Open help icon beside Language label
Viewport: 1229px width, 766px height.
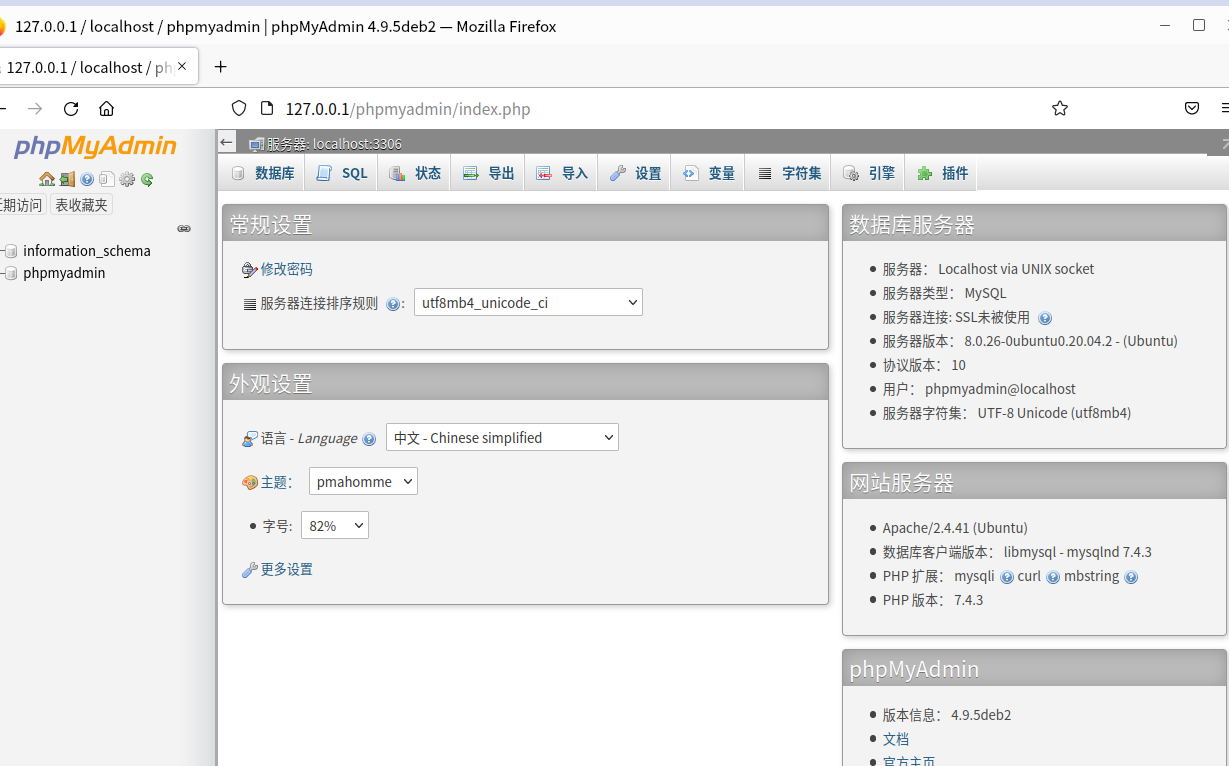[369, 439]
